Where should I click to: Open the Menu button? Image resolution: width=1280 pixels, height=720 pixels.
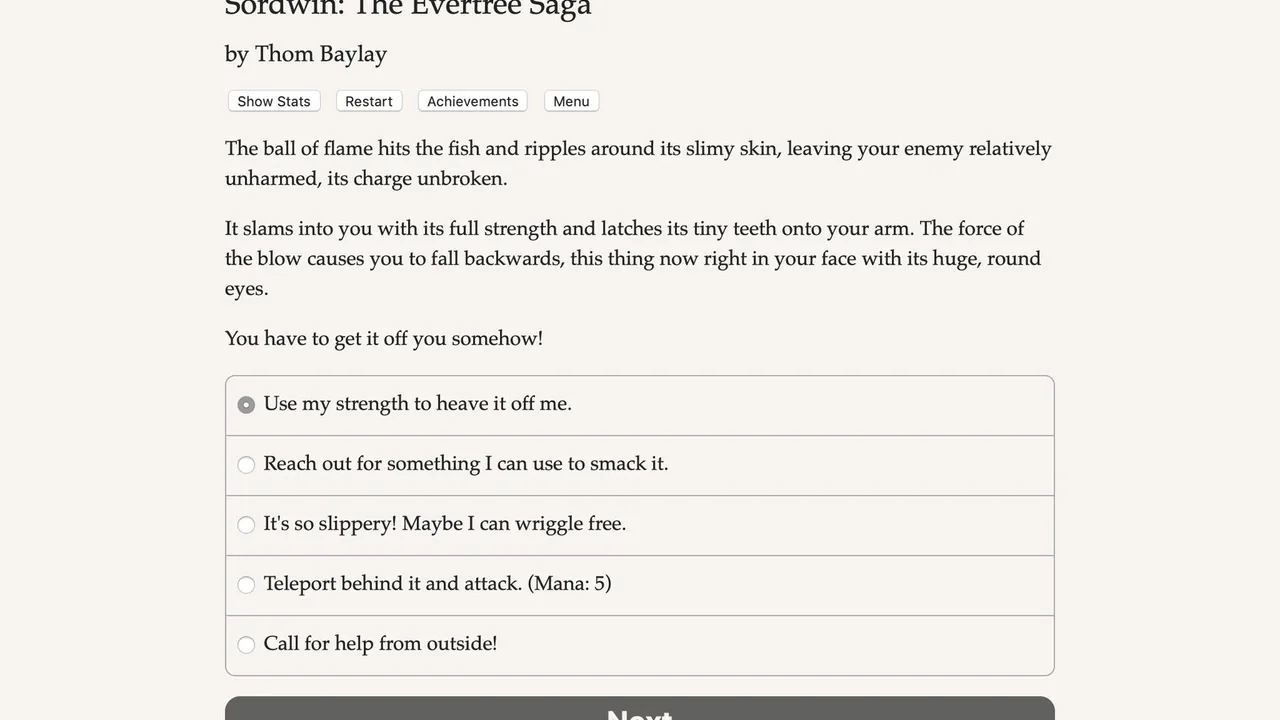(x=571, y=101)
